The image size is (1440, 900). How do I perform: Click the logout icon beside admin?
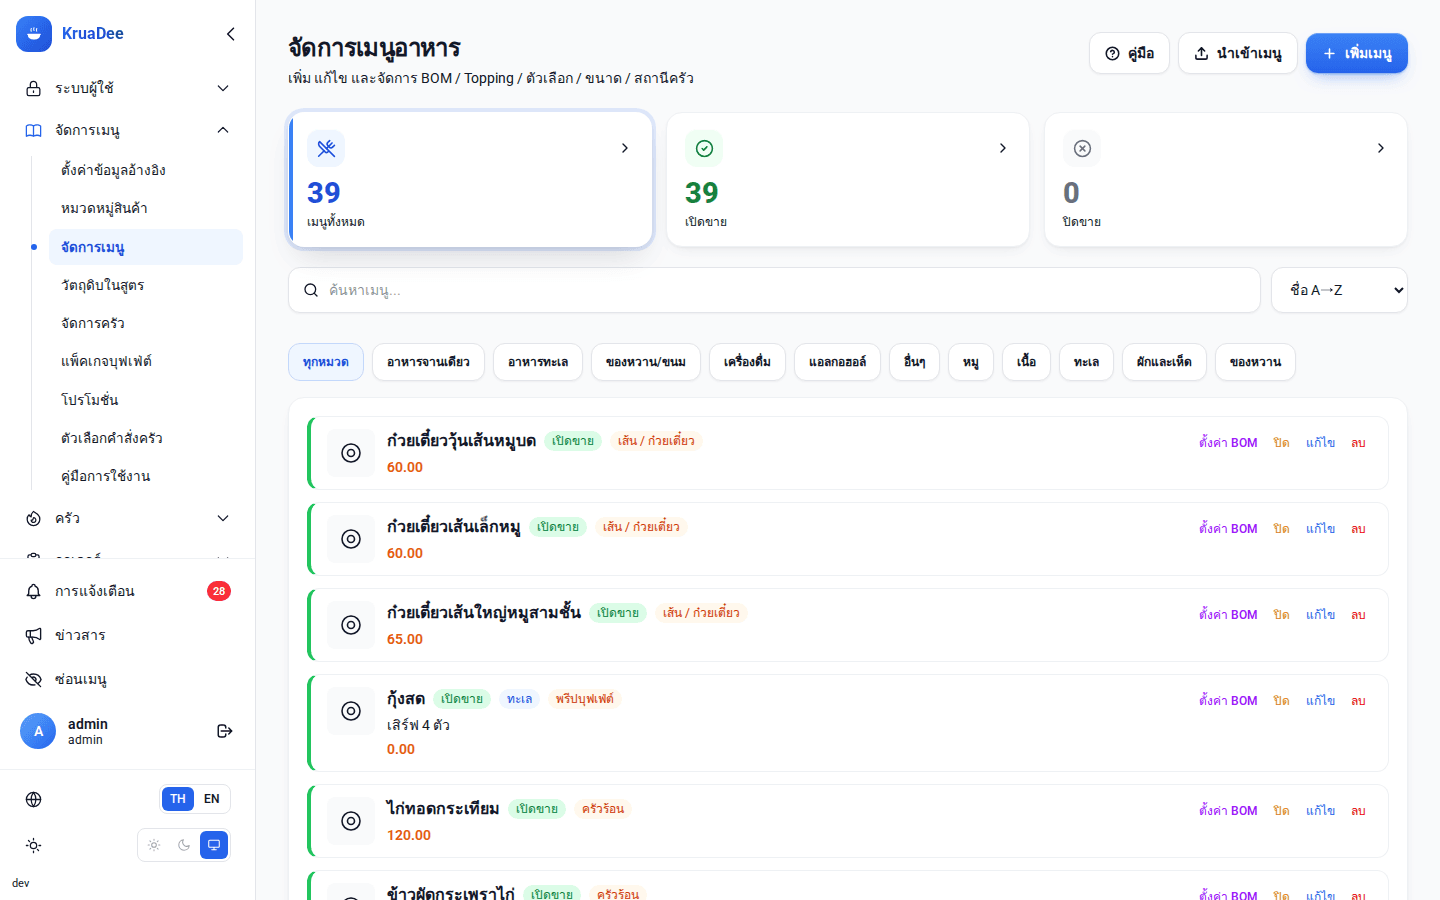[225, 731]
